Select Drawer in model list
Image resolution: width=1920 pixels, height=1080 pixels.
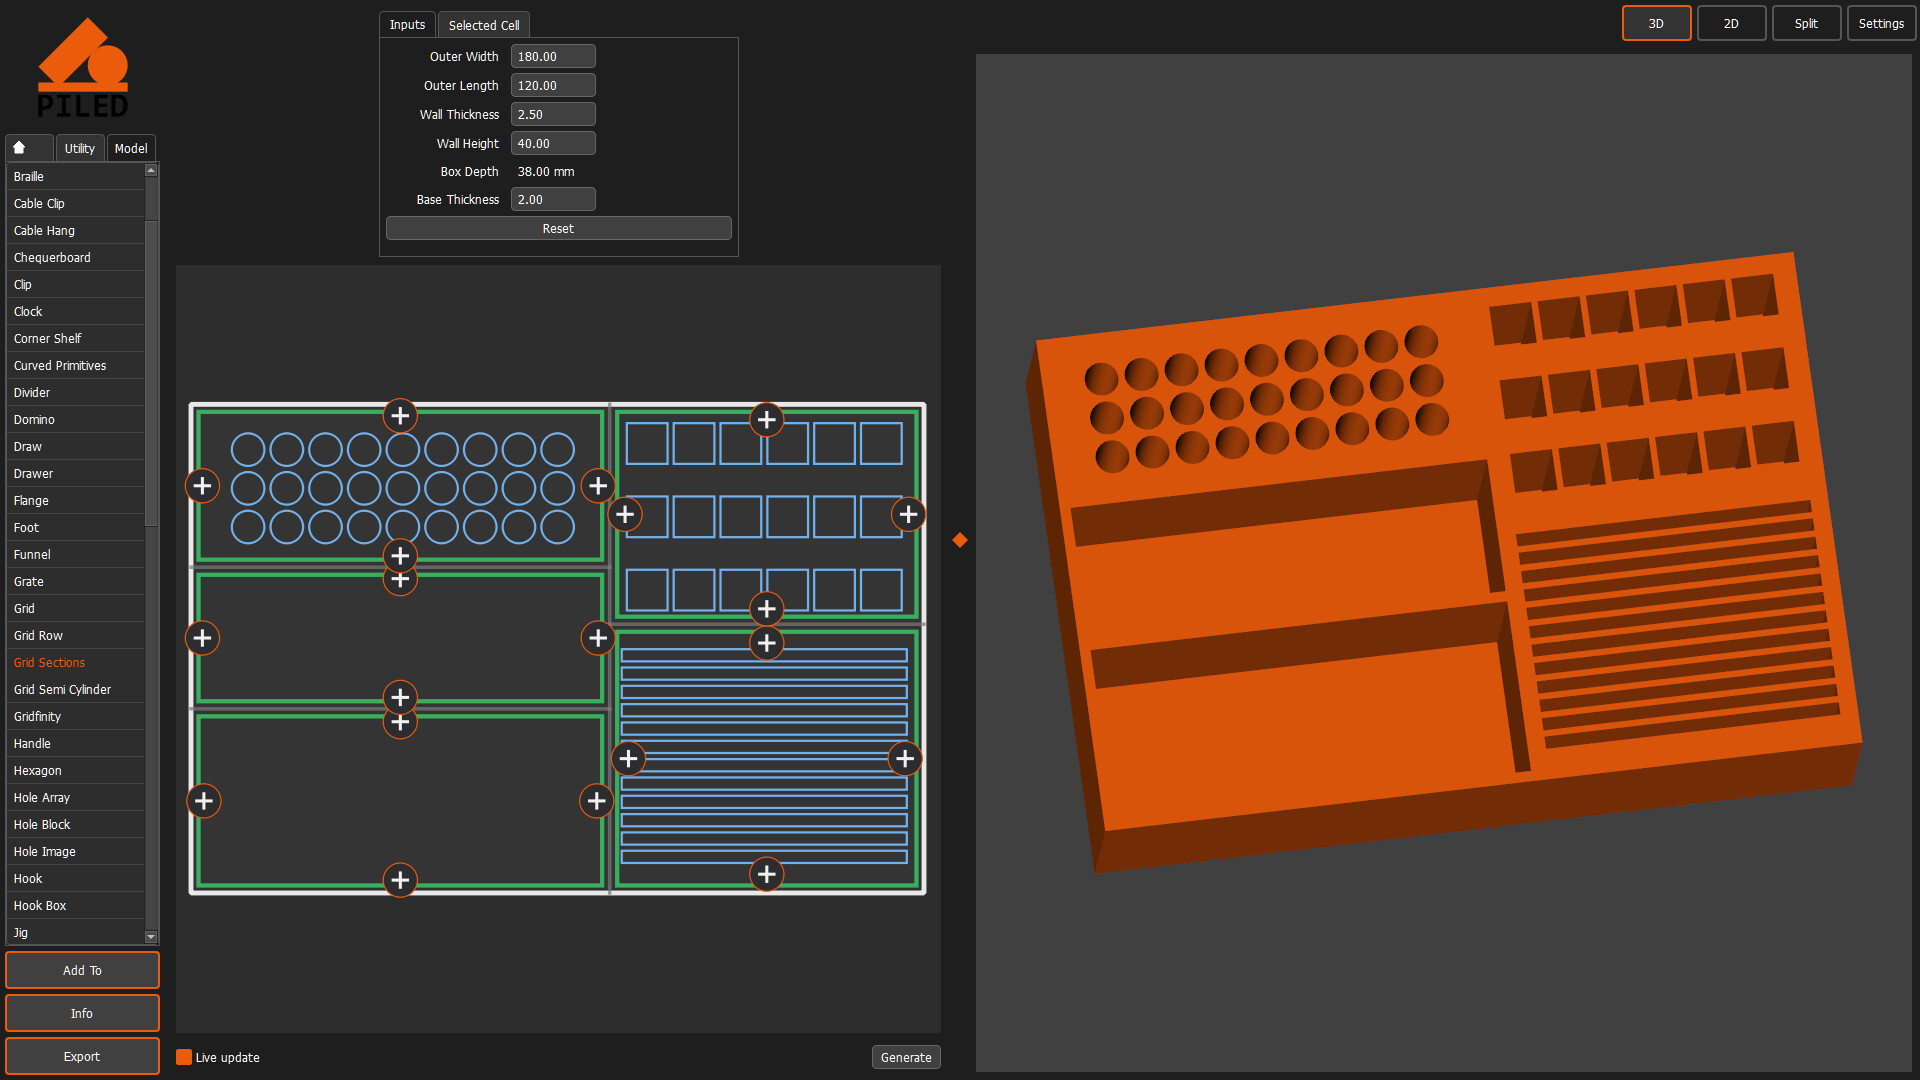point(75,474)
